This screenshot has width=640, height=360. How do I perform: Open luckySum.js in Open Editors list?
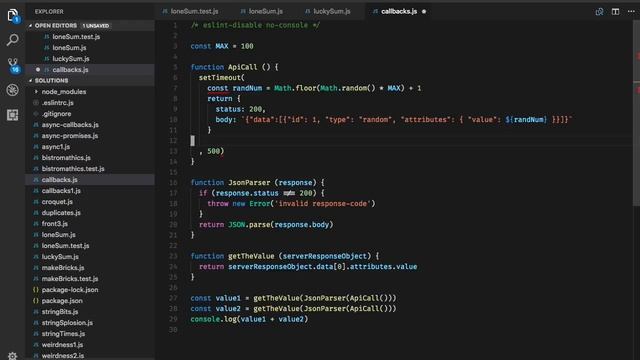[x=71, y=59]
